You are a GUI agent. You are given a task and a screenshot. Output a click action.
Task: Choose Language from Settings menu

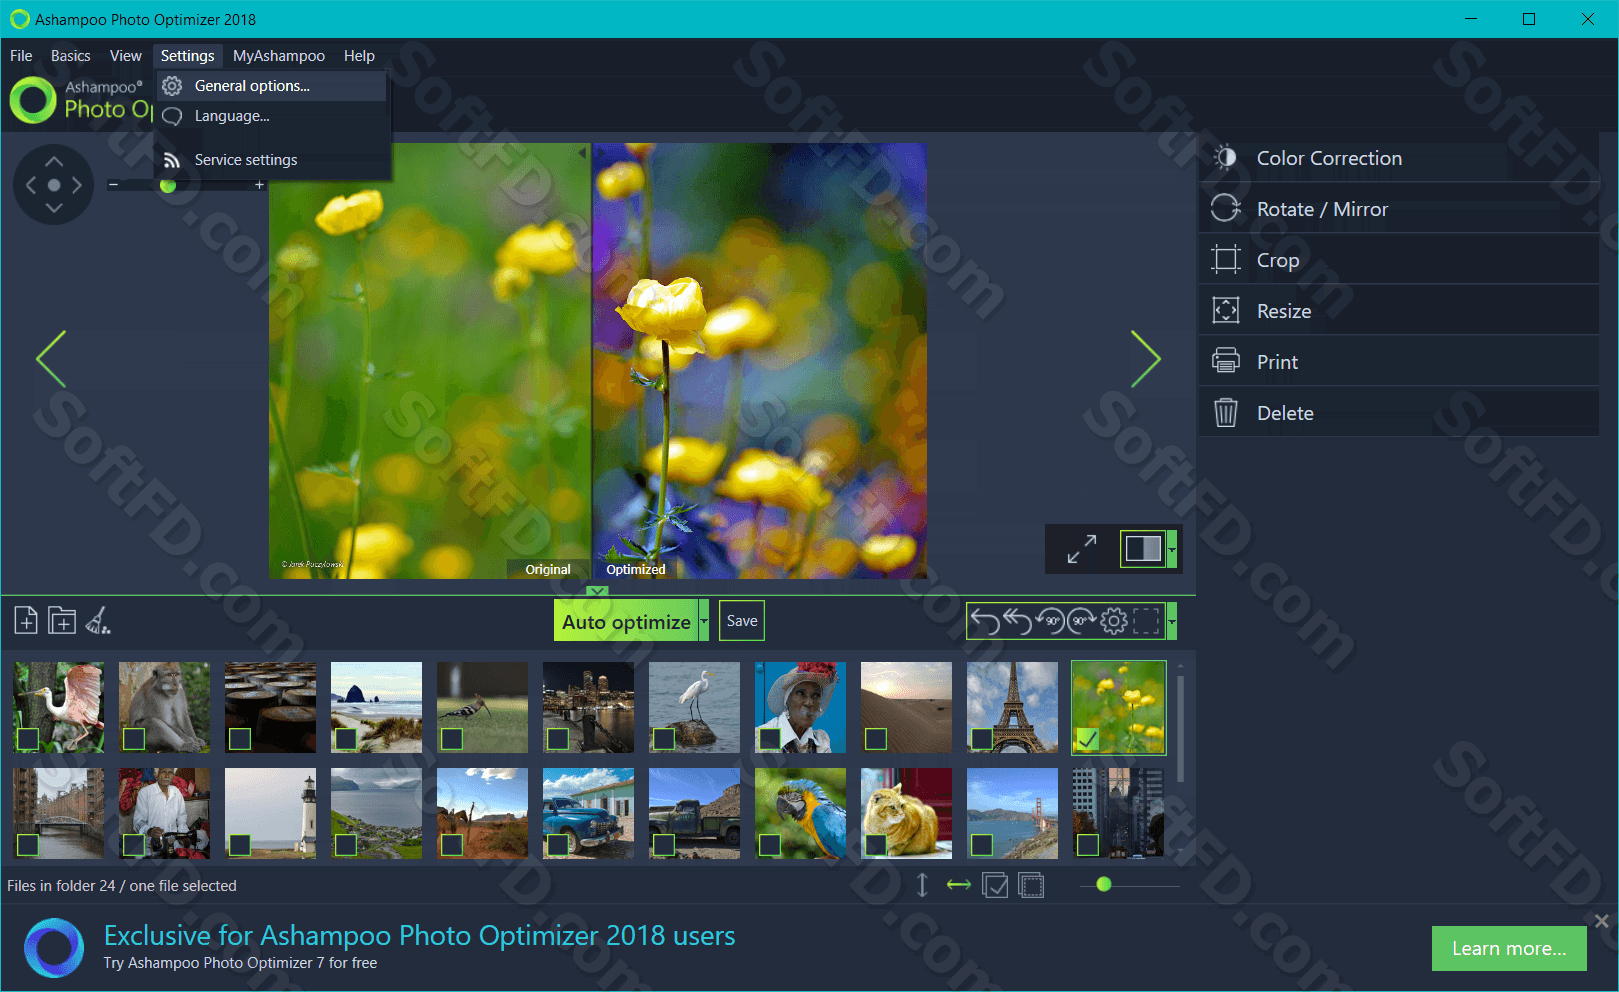click(x=271, y=116)
